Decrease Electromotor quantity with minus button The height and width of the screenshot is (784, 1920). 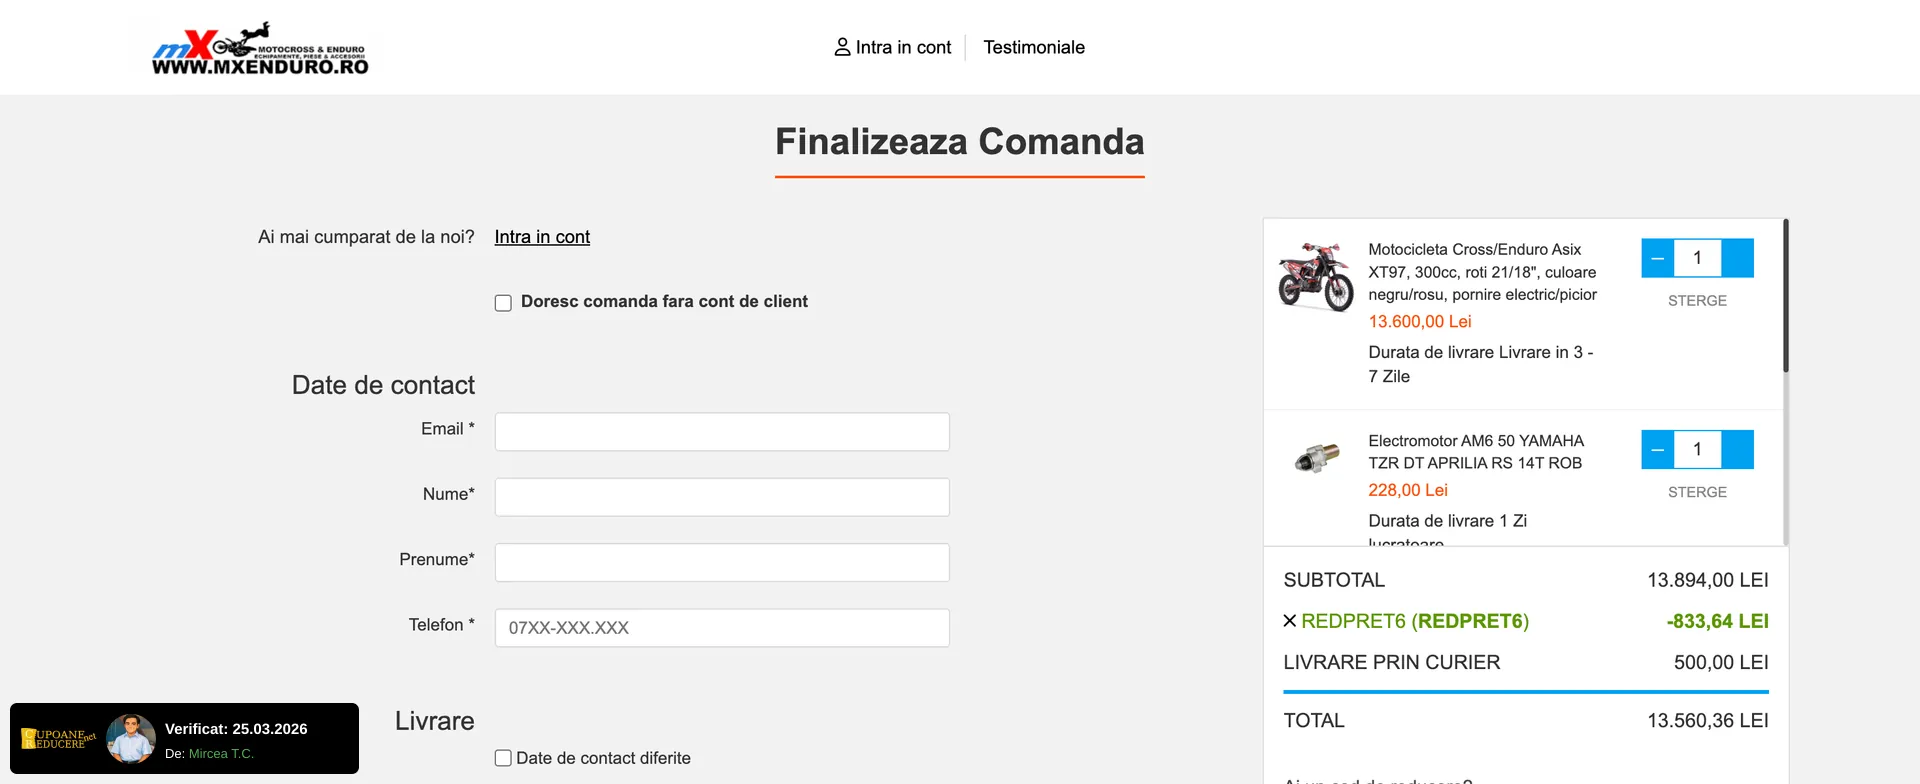tap(1657, 450)
